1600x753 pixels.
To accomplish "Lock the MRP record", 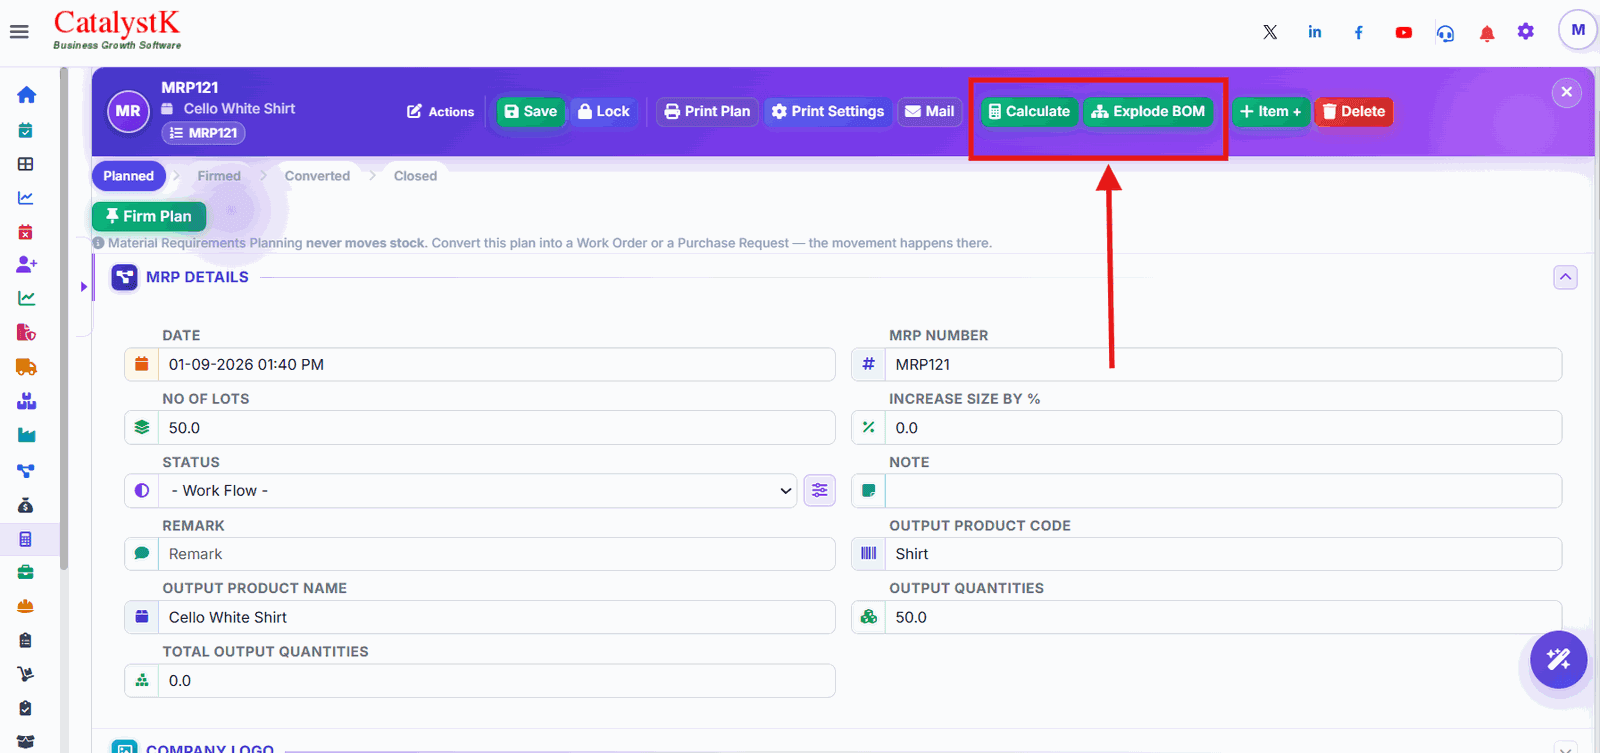I will (x=604, y=112).
